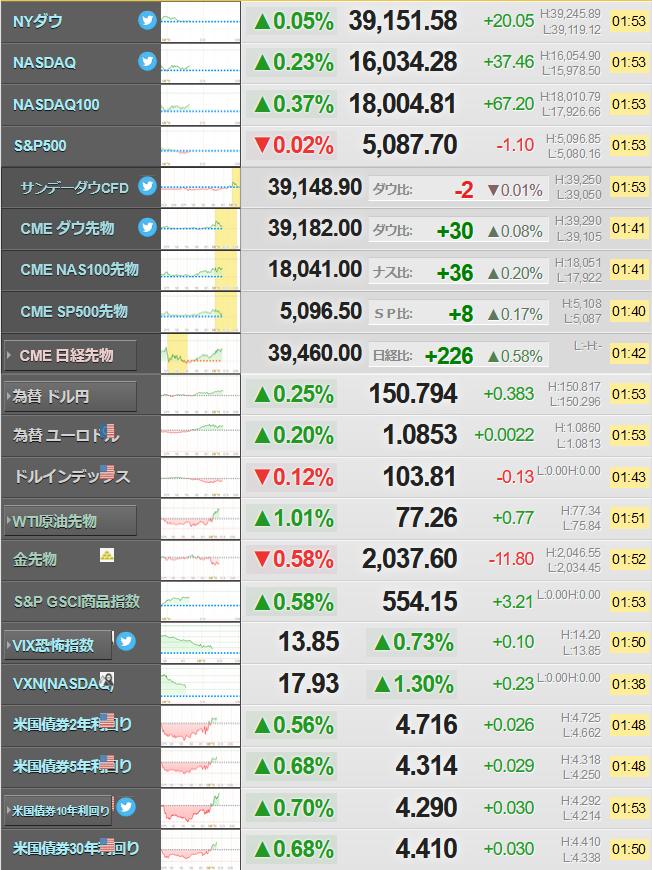
Task: Click the ドル円 rate 150.794
Action: tap(413, 394)
